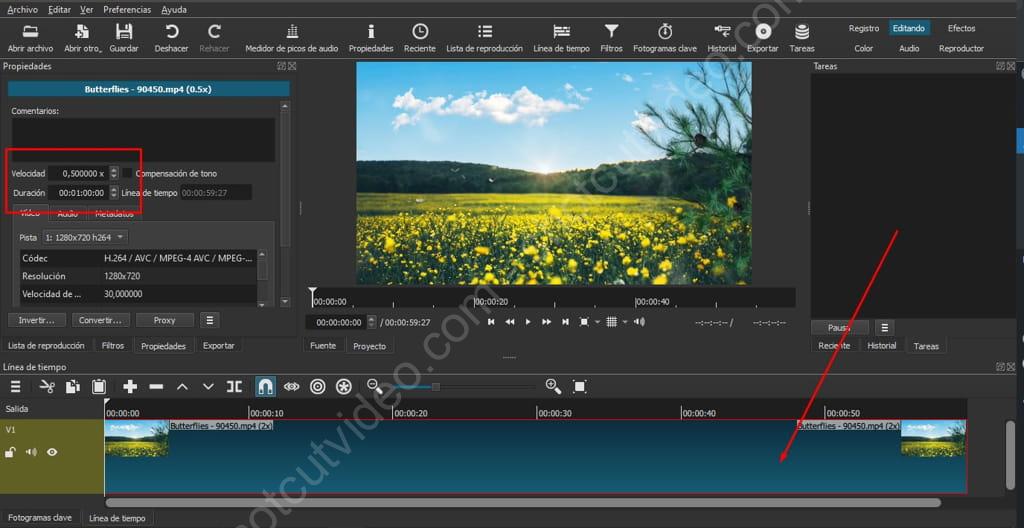
Task: Open the Archivo menu
Action: click(x=22, y=10)
